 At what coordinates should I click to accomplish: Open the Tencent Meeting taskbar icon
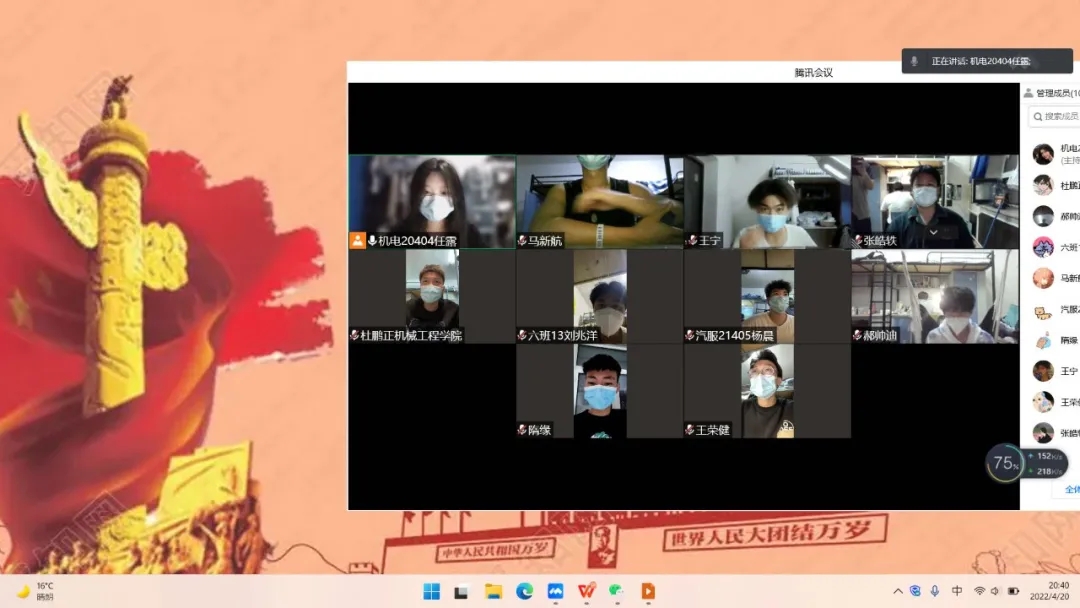click(x=555, y=591)
